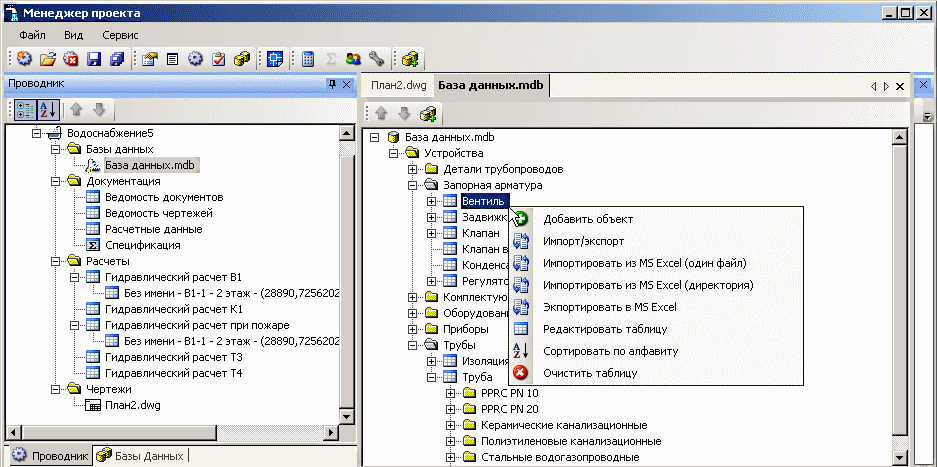The image size is (937, 467).
Task: Toggle categorized view in Проводник toolbar
Action: (25, 109)
